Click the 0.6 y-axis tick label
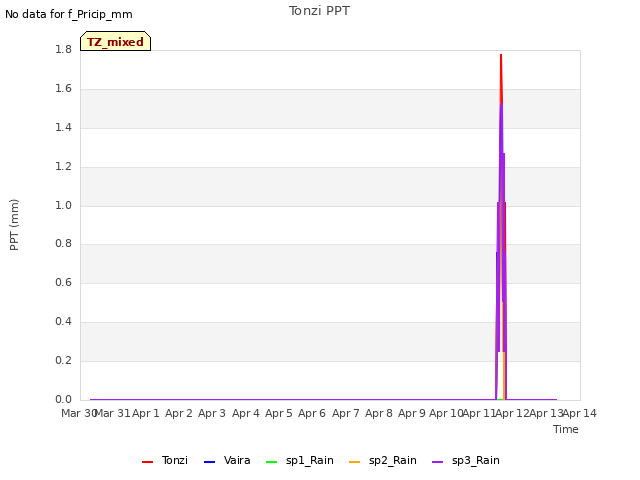The height and width of the screenshot is (480, 640). tap(63, 282)
